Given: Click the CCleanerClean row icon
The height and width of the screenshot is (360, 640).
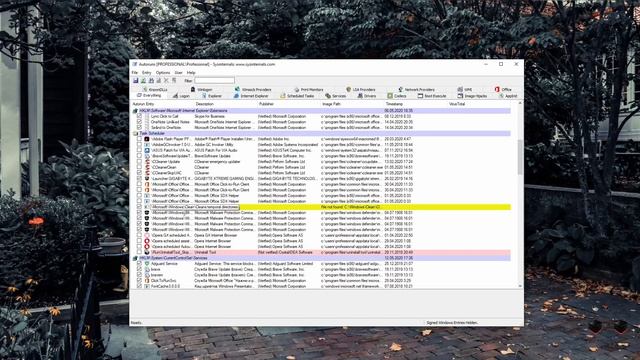Looking at the screenshot, I should pos(147,167).
